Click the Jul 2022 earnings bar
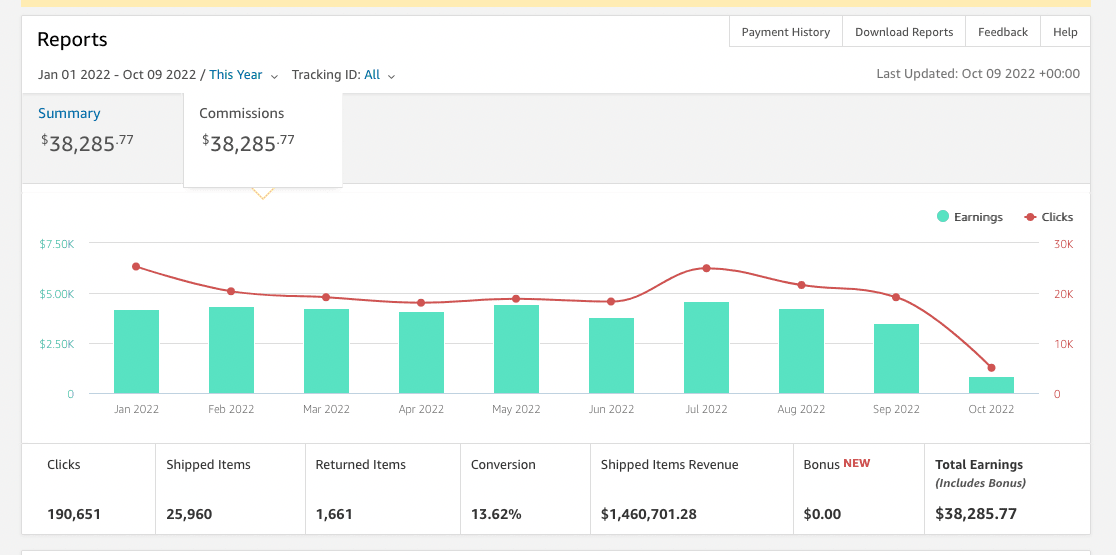The image size is (1116, 555). (x=706, y=348)
